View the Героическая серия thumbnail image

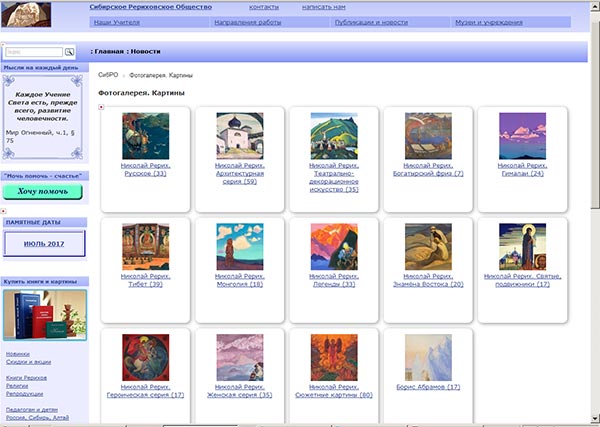[145, 357]
